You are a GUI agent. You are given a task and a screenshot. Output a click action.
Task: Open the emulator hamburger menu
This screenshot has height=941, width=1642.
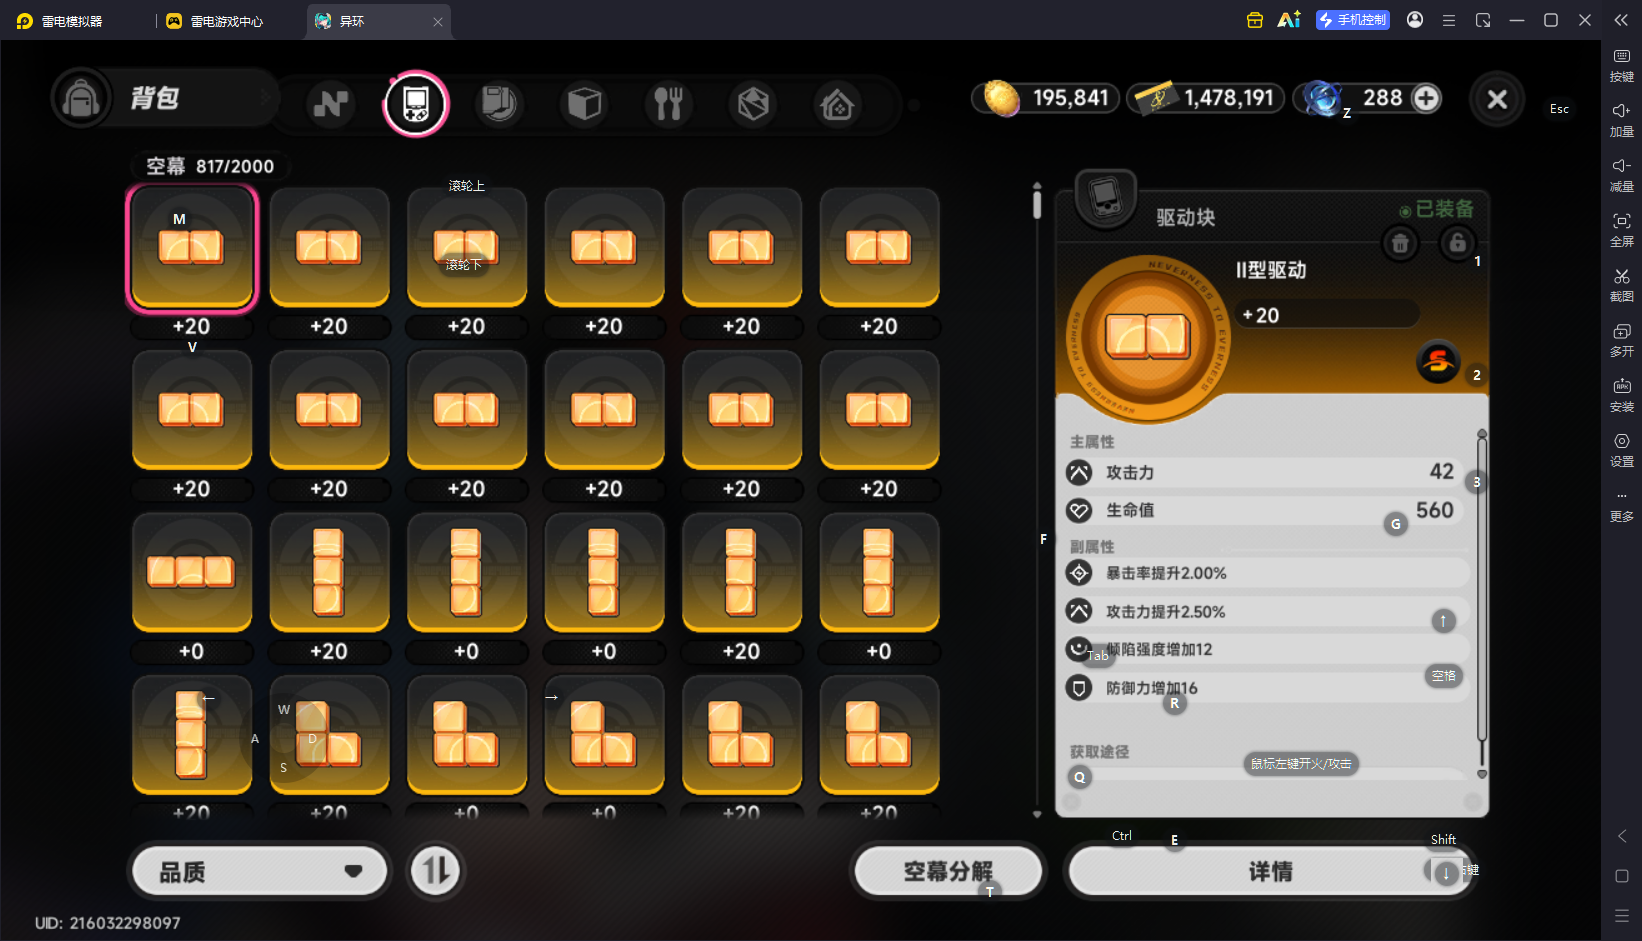click(x=1449, y=20)
